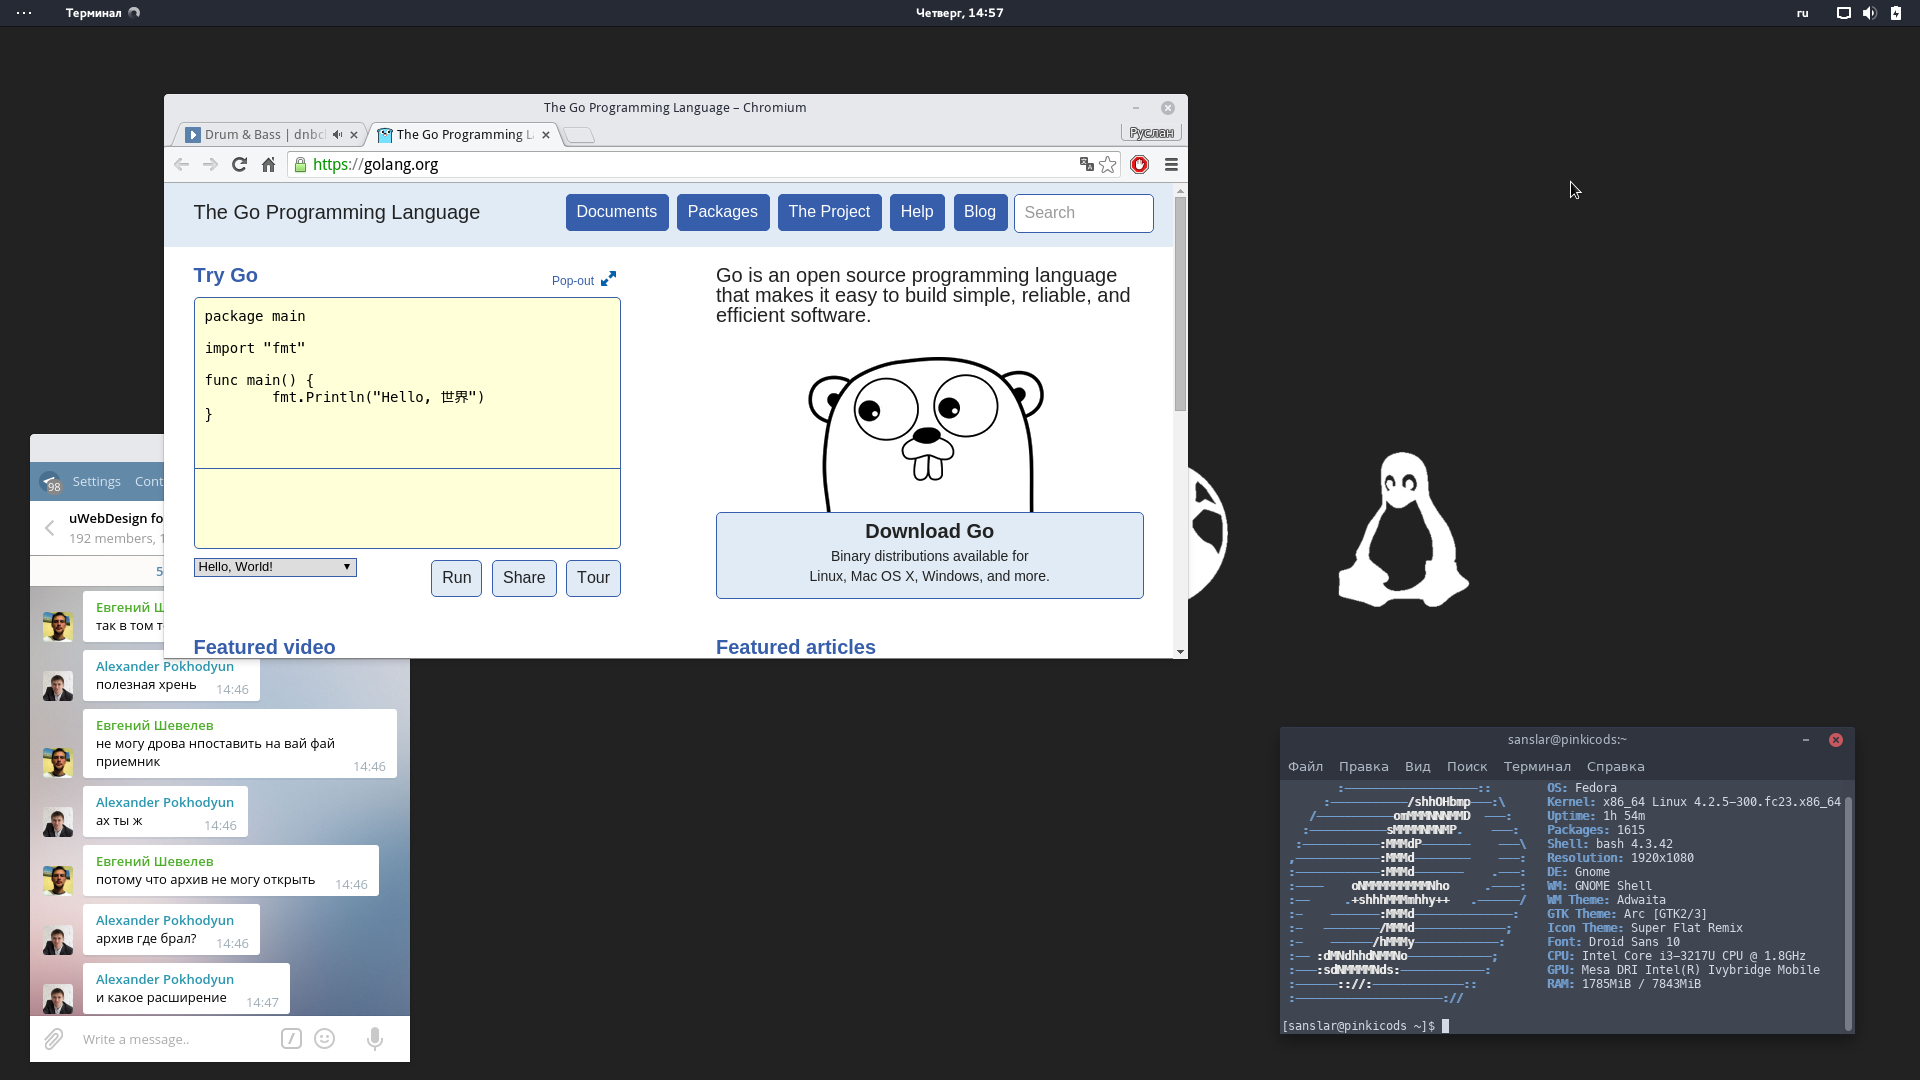Reload the golang.org page
1920x1080 pixels.
coord(239,165)
